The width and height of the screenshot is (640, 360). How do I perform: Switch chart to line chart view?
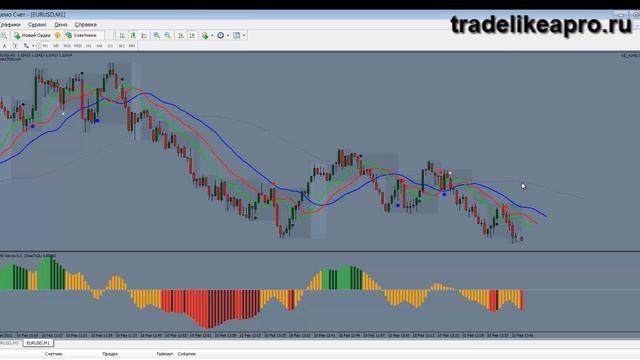point(144,36)
